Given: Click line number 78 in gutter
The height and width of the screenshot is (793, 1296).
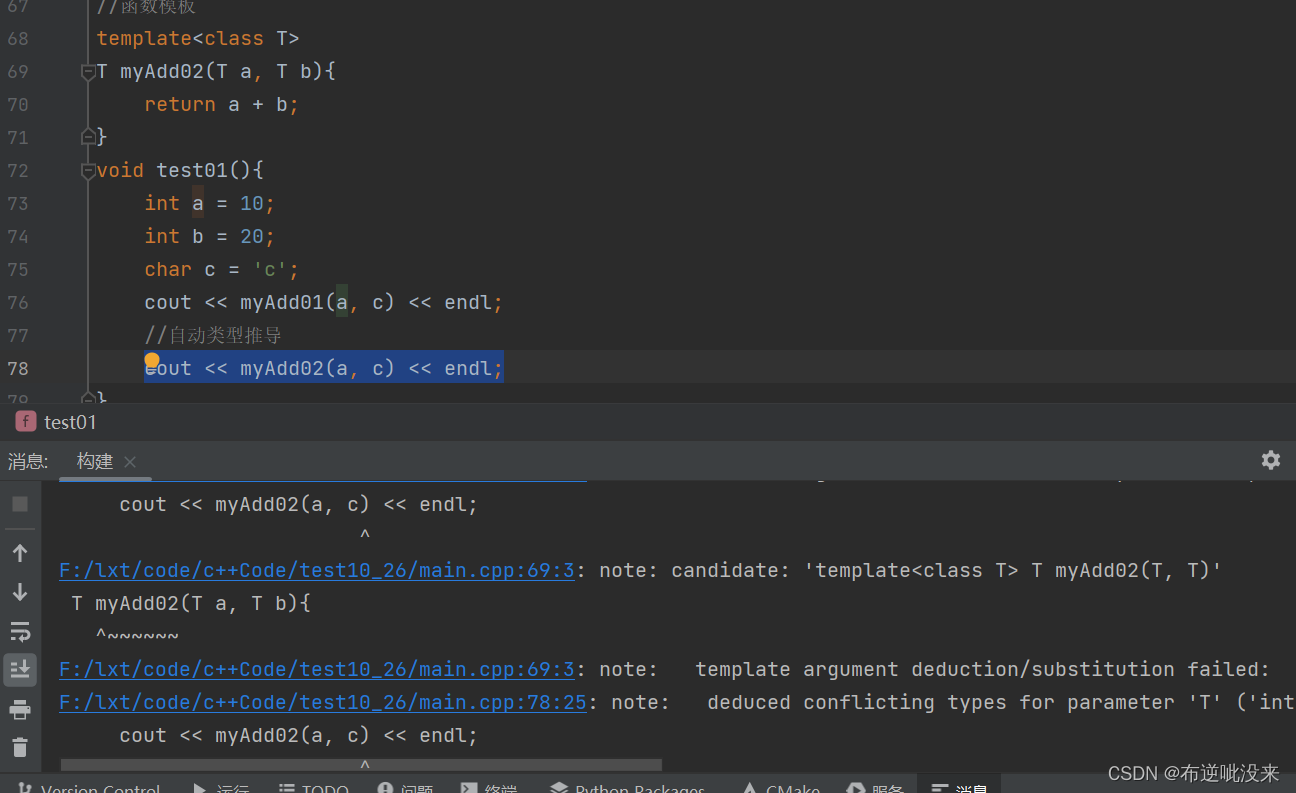Looking at the screenshot, I should [18, 369].
